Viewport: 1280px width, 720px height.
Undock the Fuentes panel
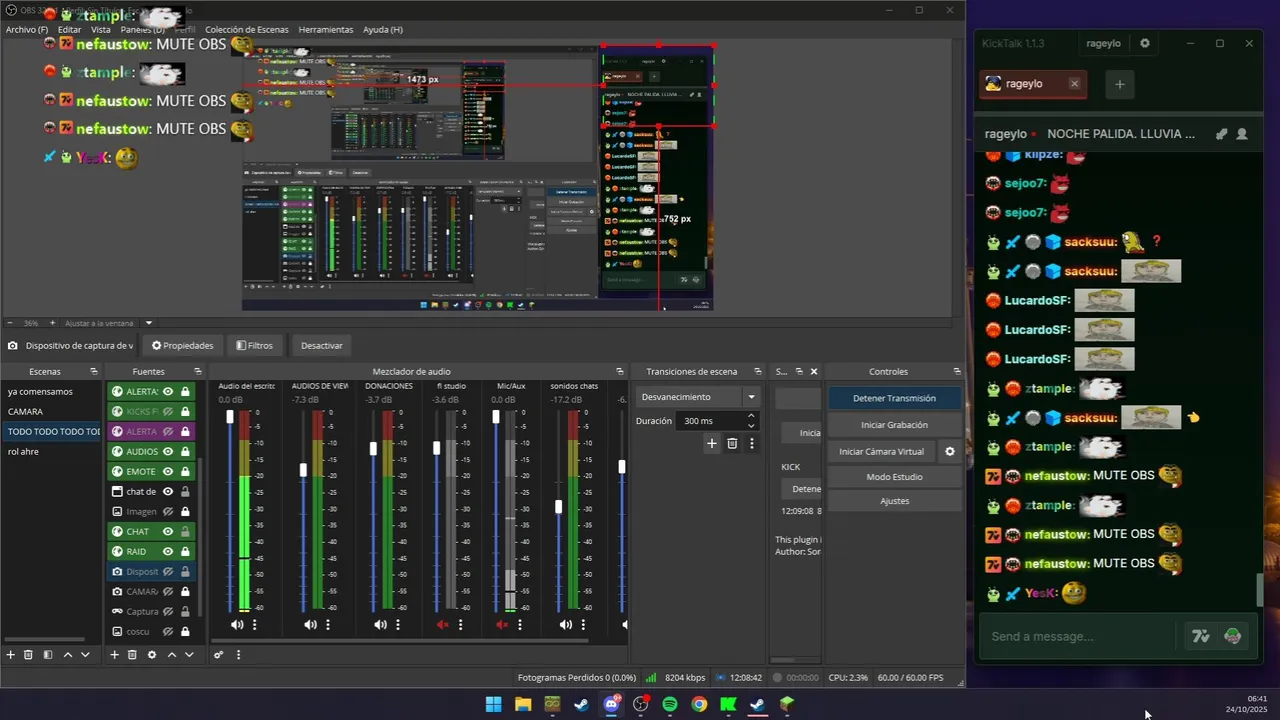(198, 372)
